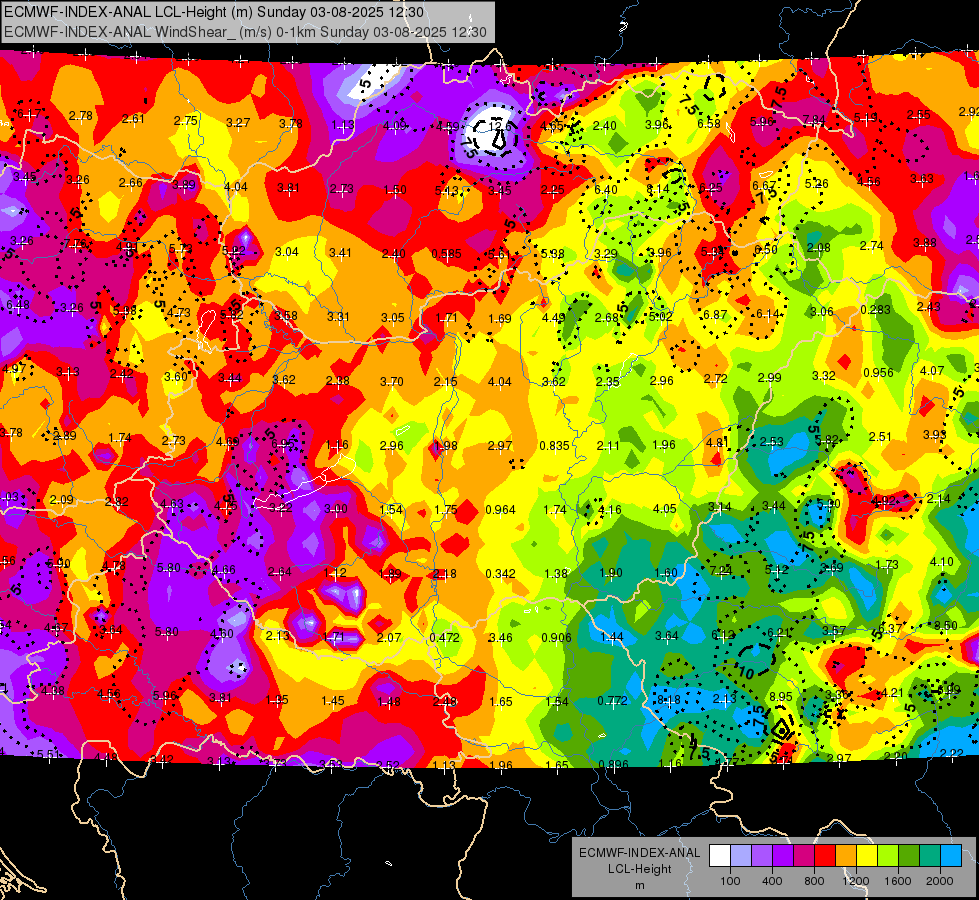The image size is (979, 900).
Task: Click the wind shear value 2.78
Action: [81, 116]
